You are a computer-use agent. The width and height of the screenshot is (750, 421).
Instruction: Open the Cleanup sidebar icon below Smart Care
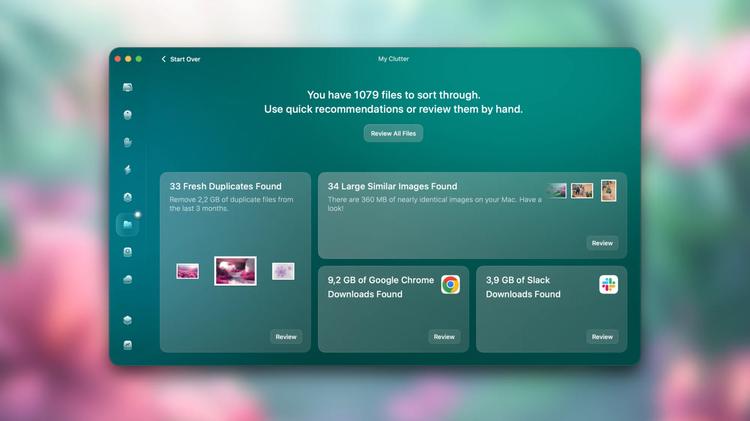coord(128,115)
